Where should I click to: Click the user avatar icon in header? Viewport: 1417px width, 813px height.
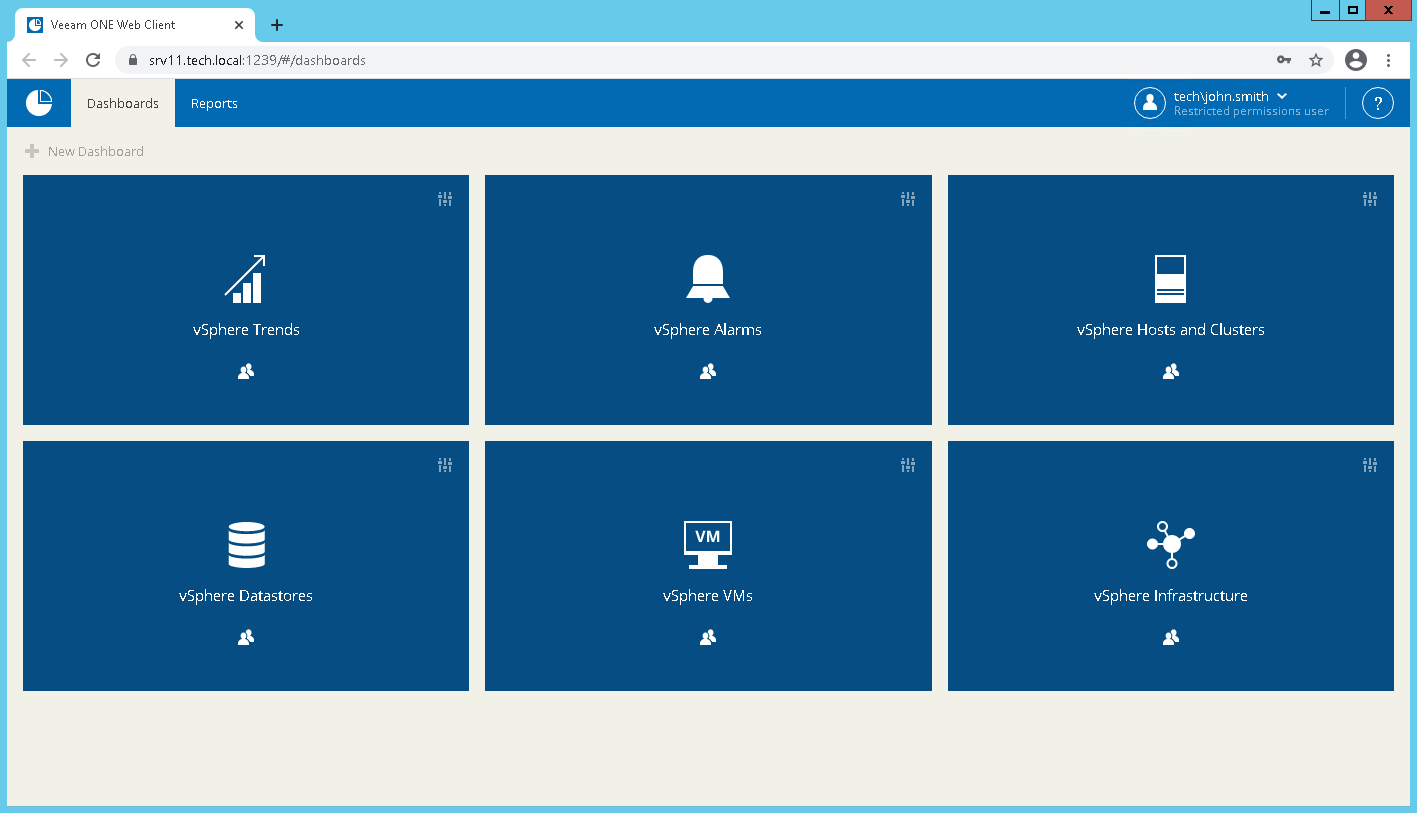click(1150, 103)
